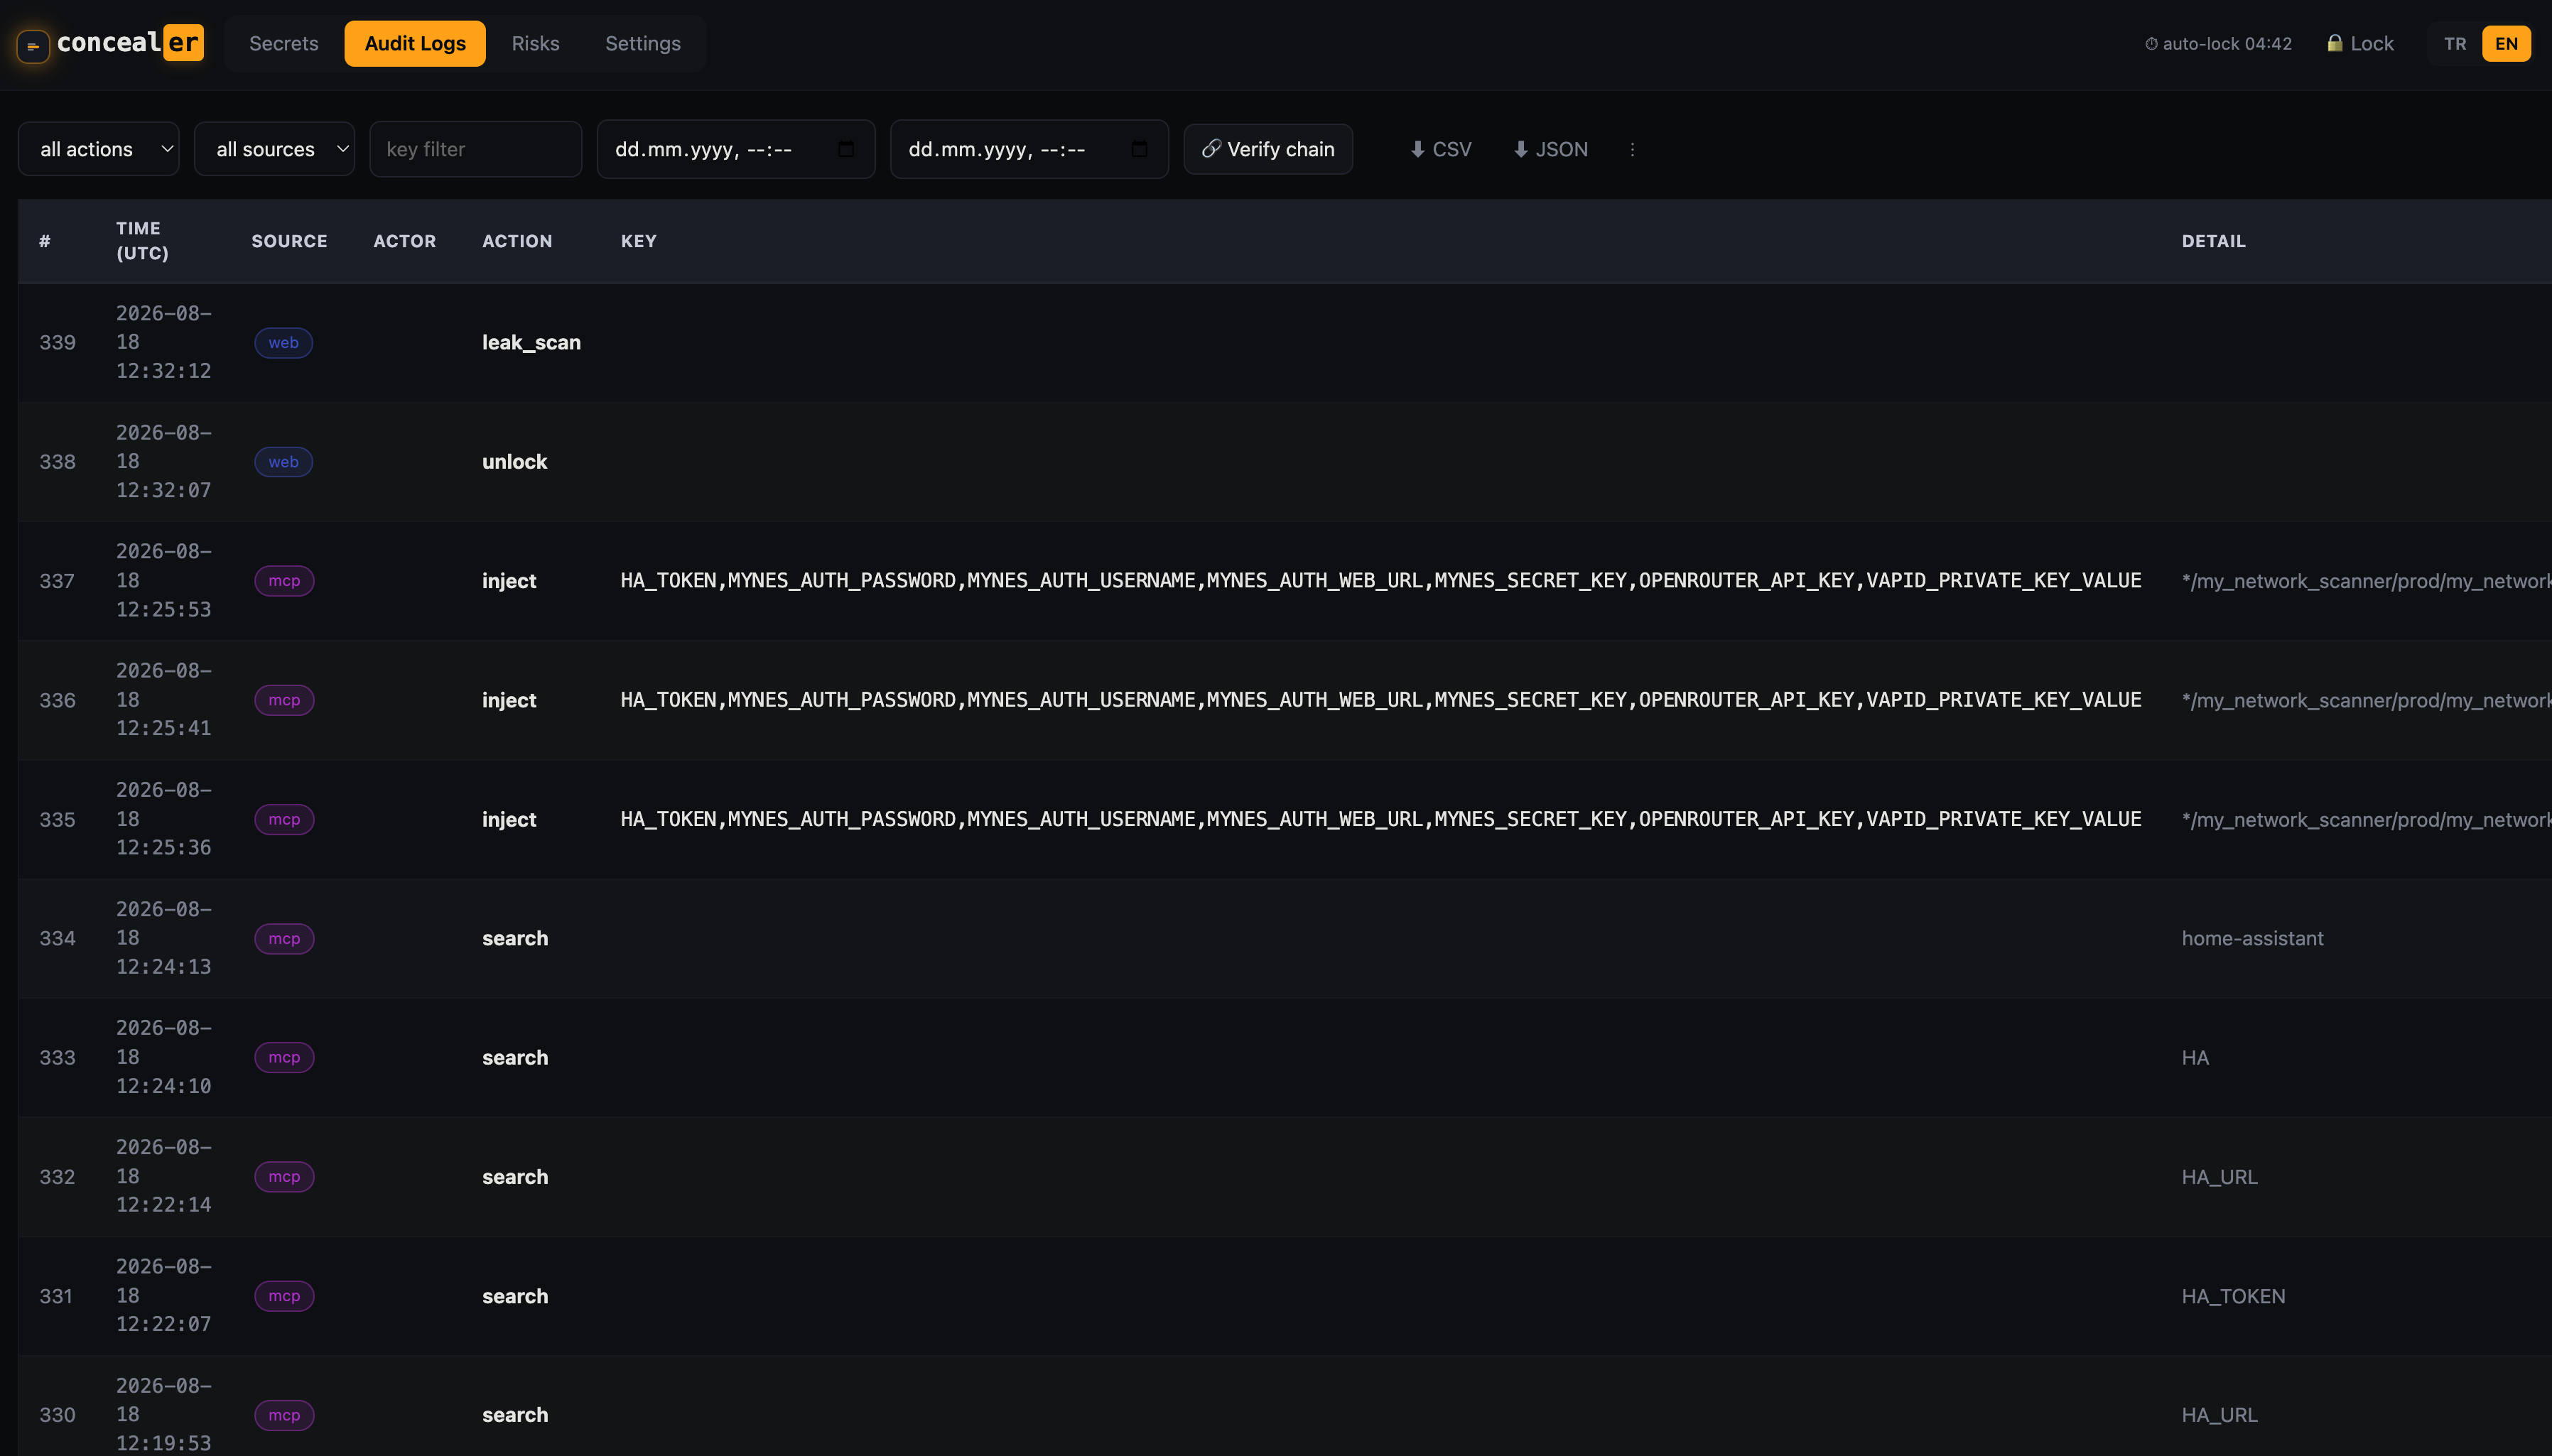Viewport: 2552px width, 1456px height.
Task: Click unlock action in row 338
Action: [514, 461]
